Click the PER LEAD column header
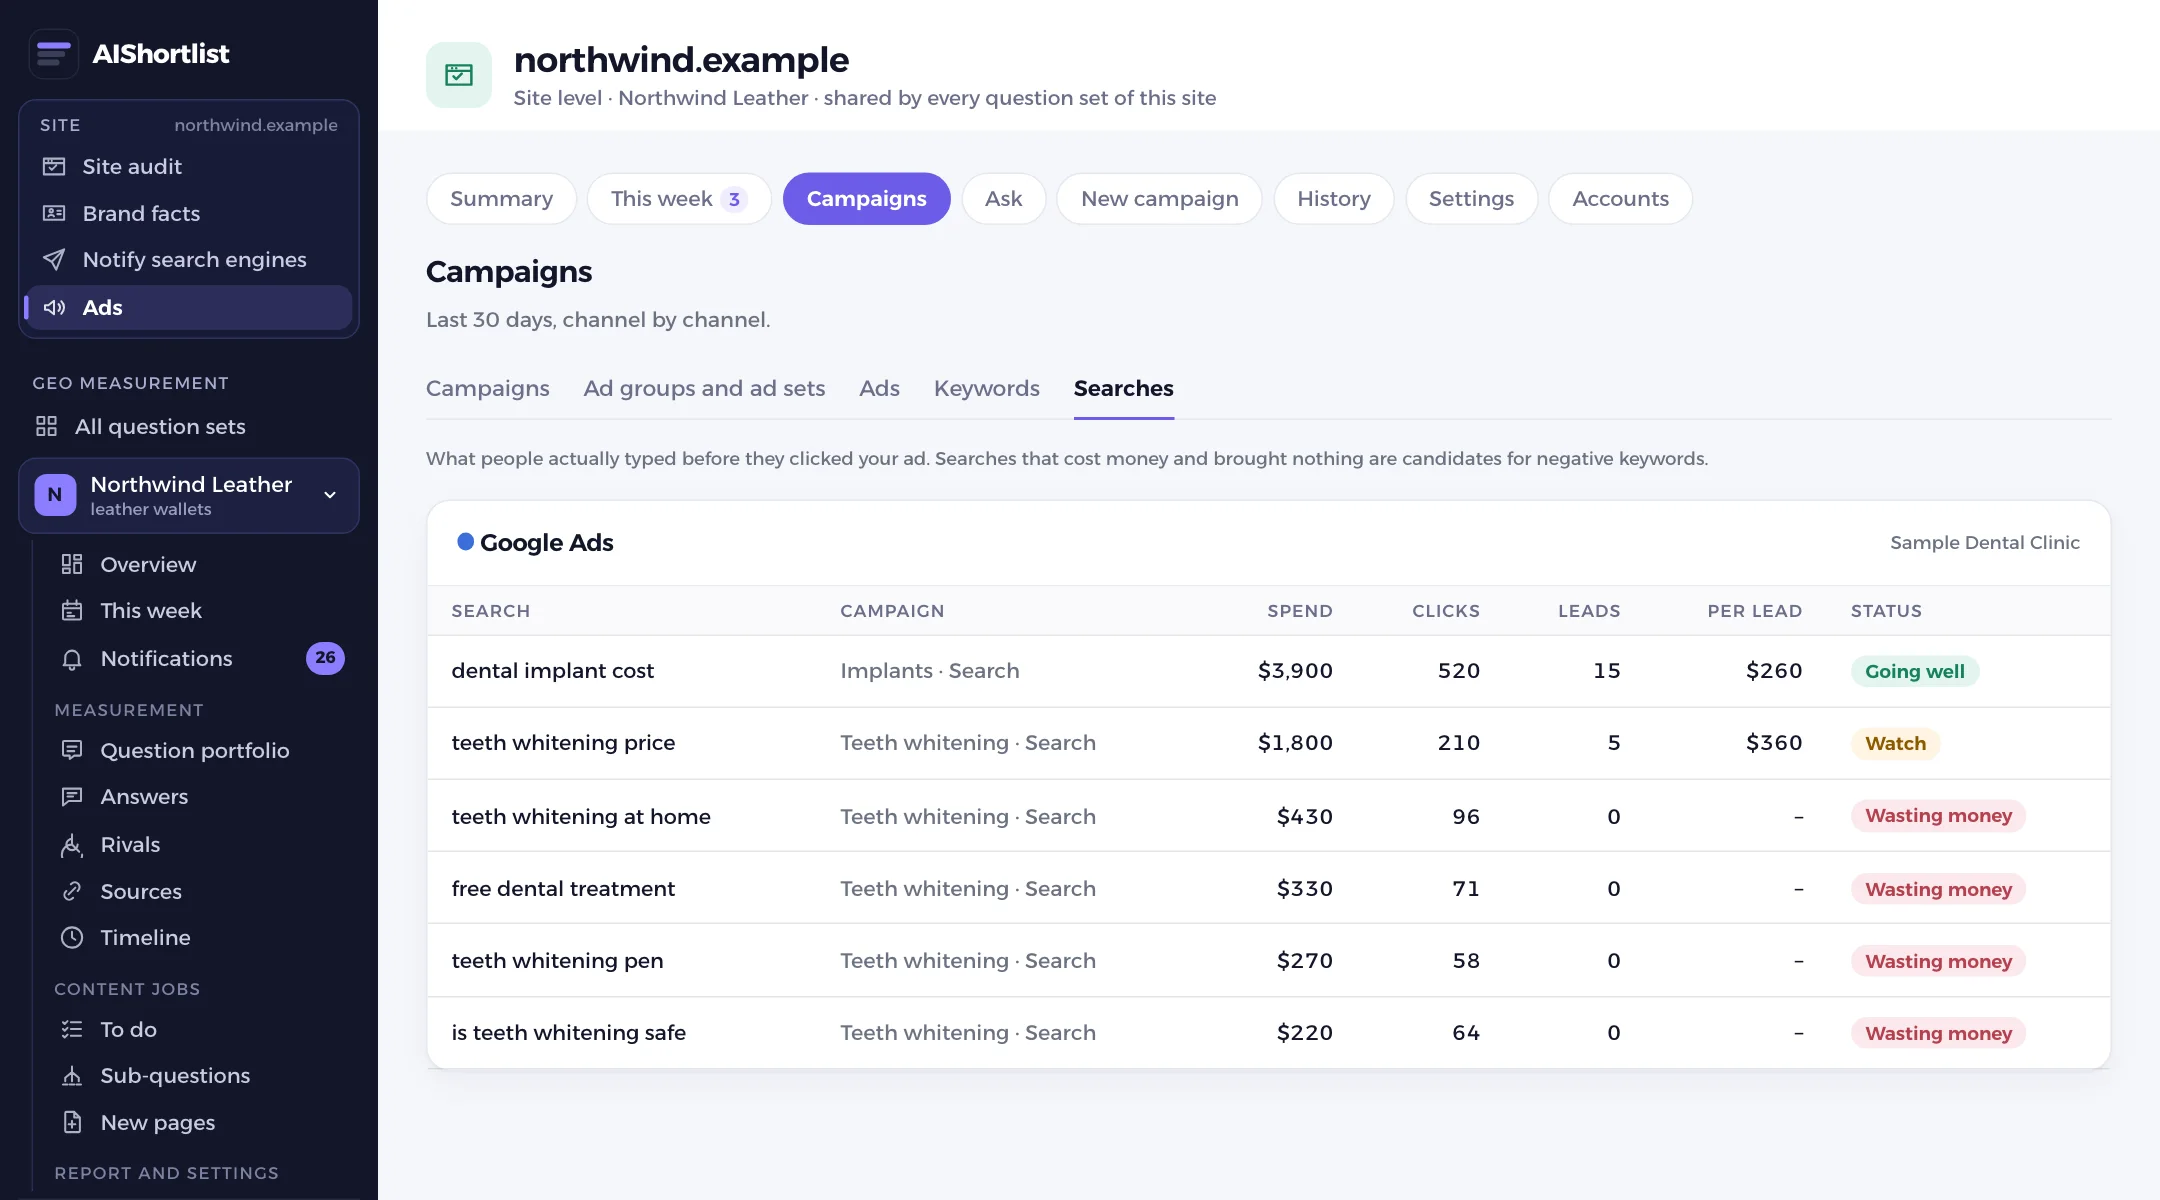The height and width of the screenshot is (1200, 2160). pyautogui.click(x=1755, y=611)
